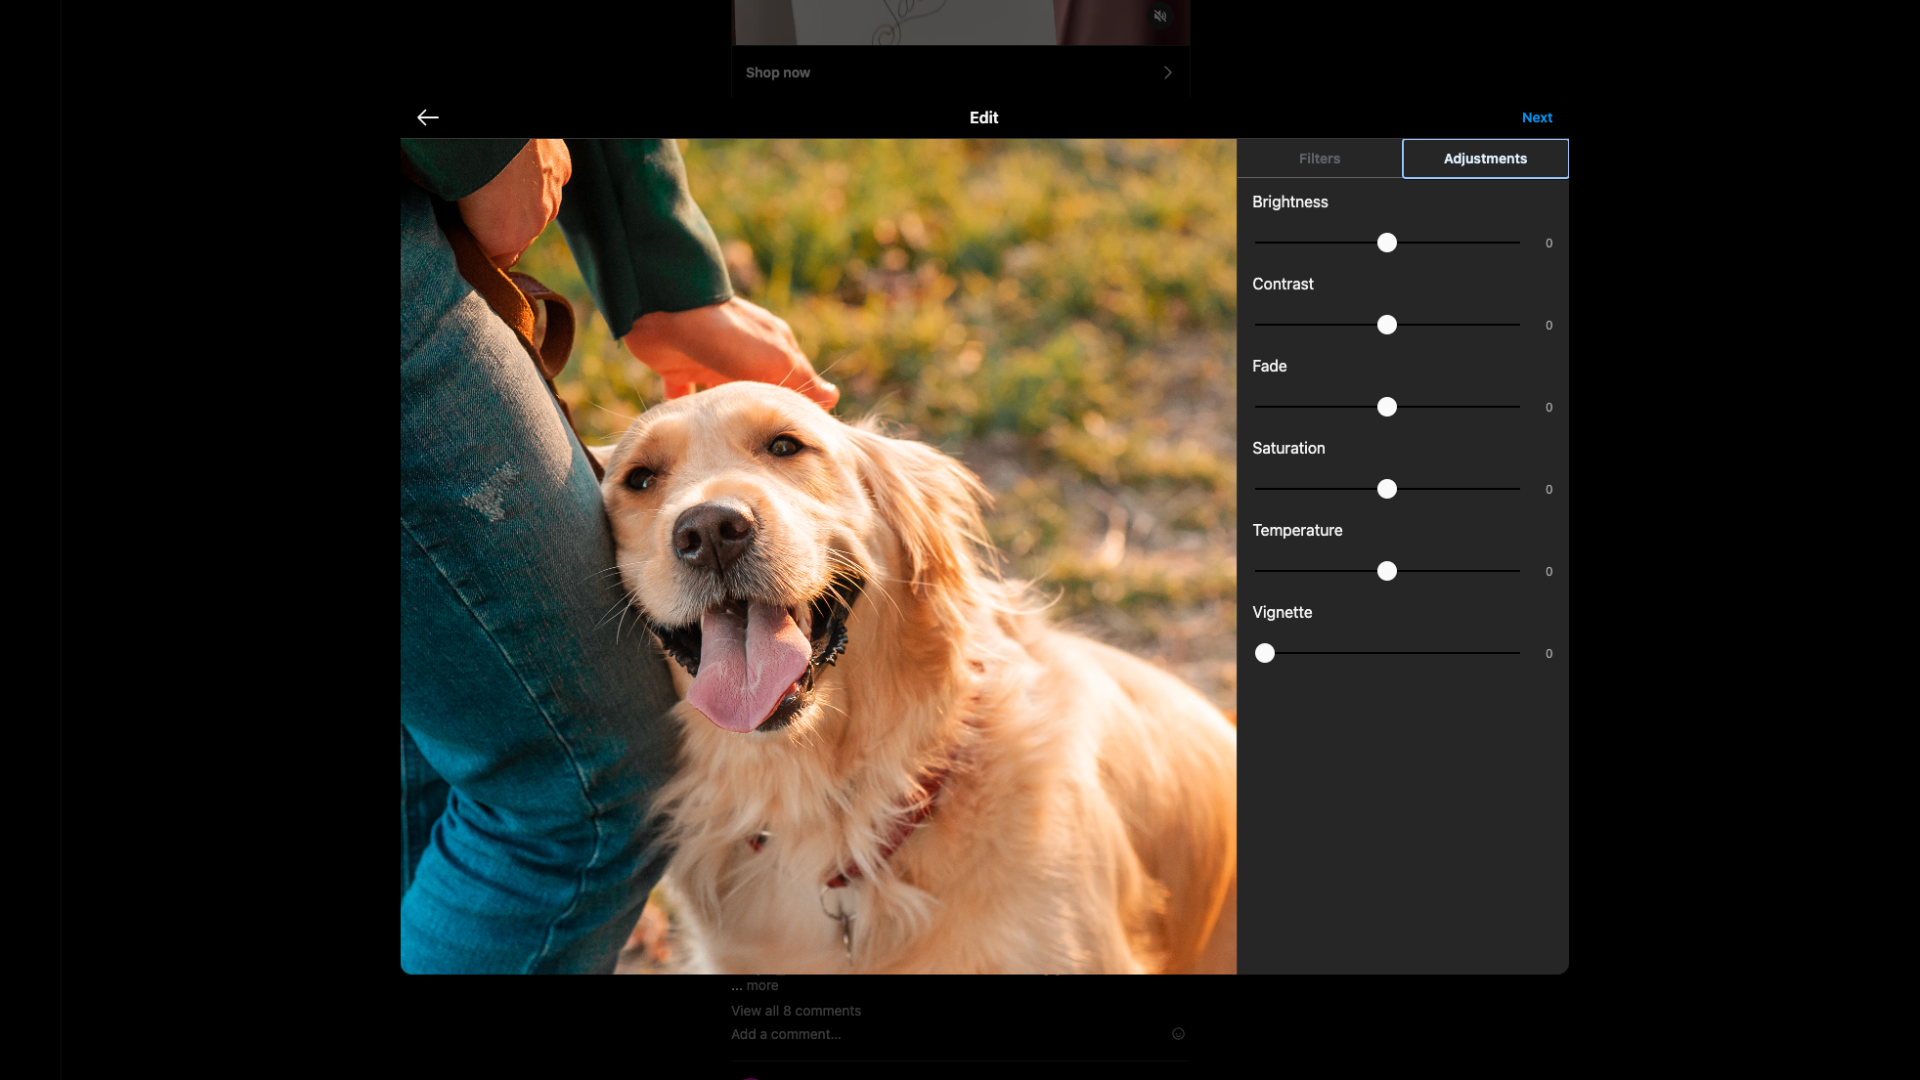Switch to the Filters tab
Image resolution: width=1920 pixels, height=1080 pixels.
tap(1319, 159)
